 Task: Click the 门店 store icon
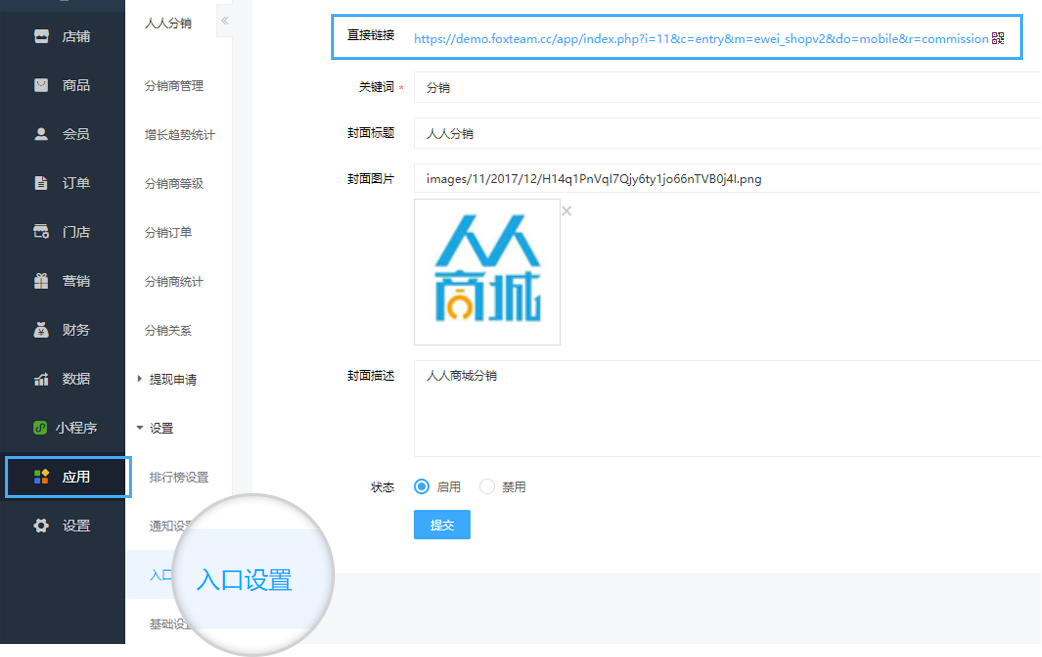[x=41, y=232]
